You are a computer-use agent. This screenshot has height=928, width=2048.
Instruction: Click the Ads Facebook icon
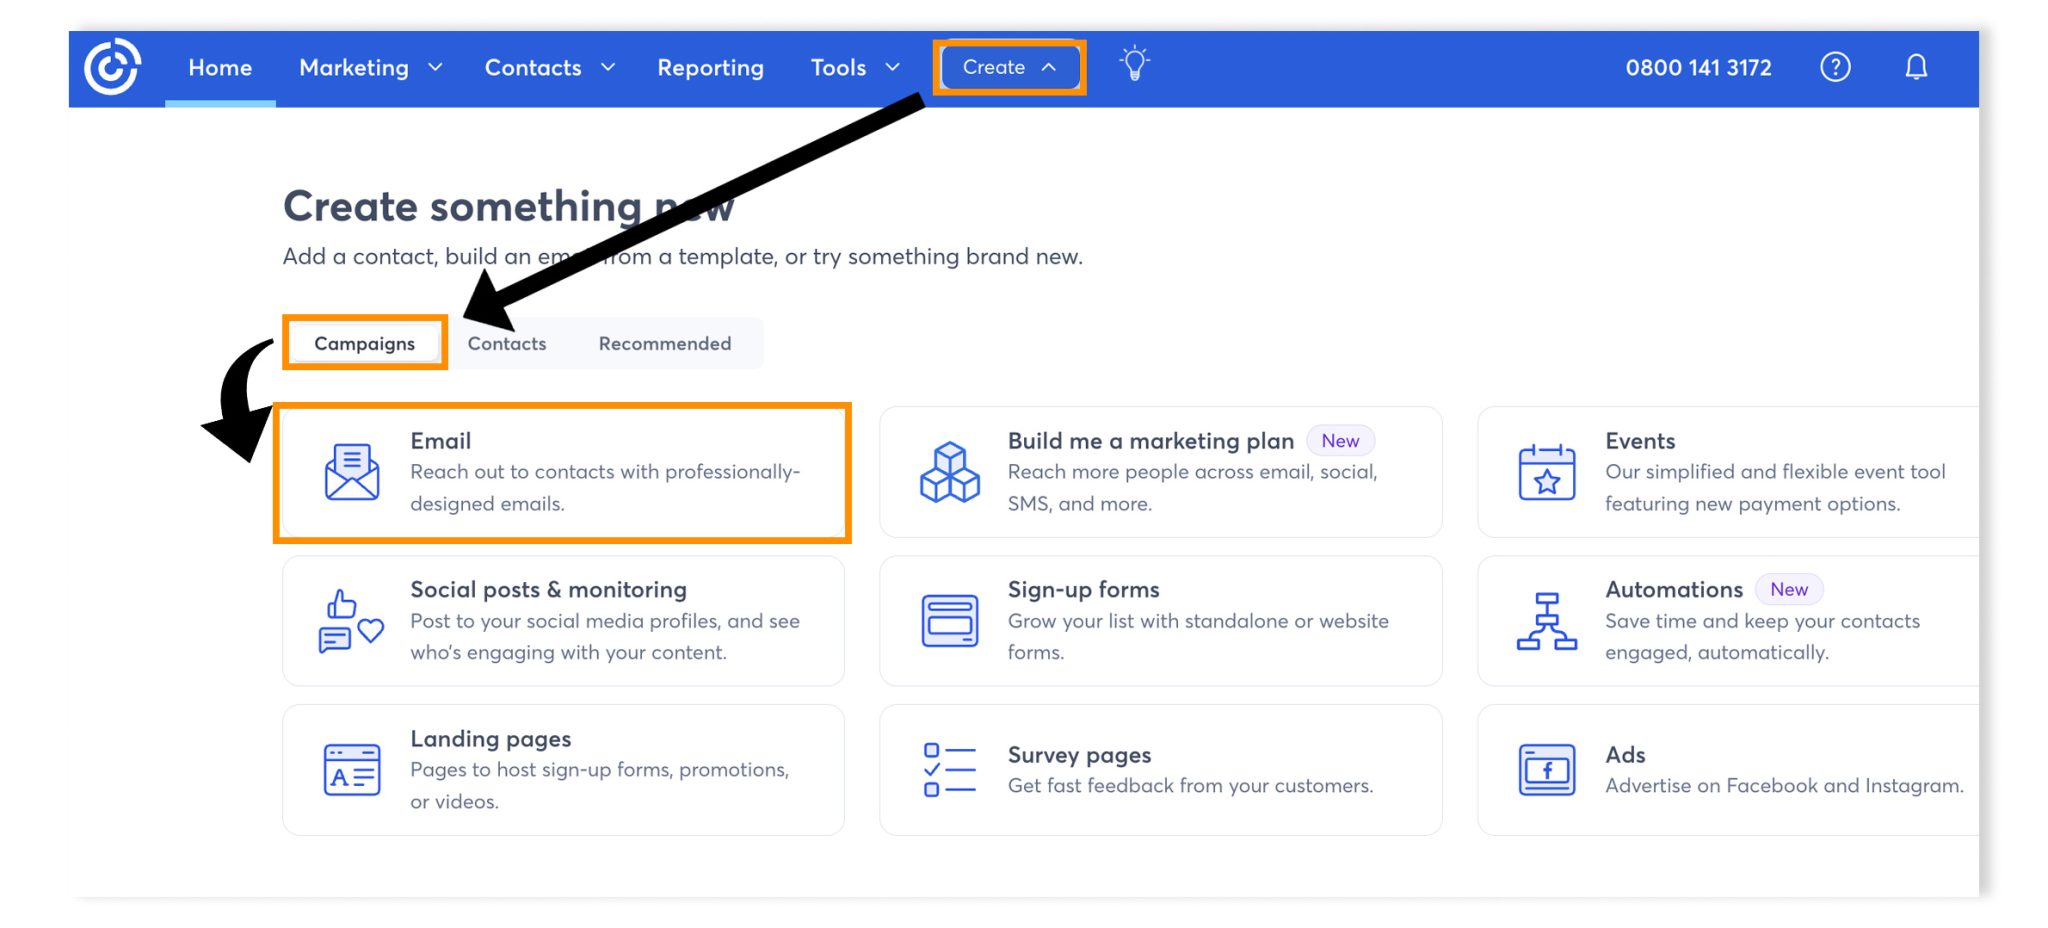1546,769
